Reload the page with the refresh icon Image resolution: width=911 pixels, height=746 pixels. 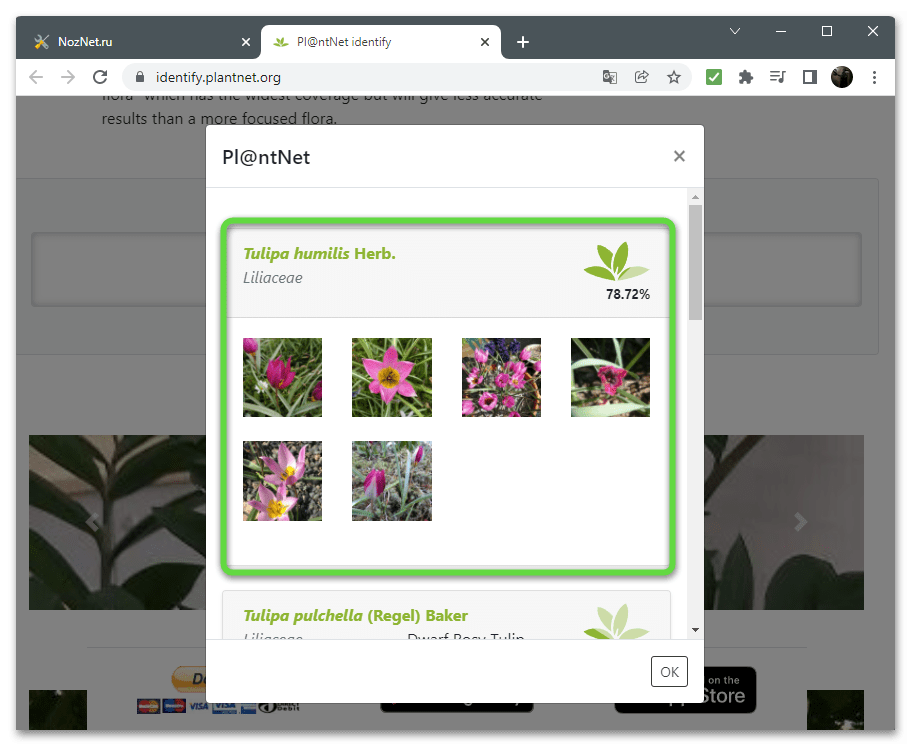pos(100,77)
